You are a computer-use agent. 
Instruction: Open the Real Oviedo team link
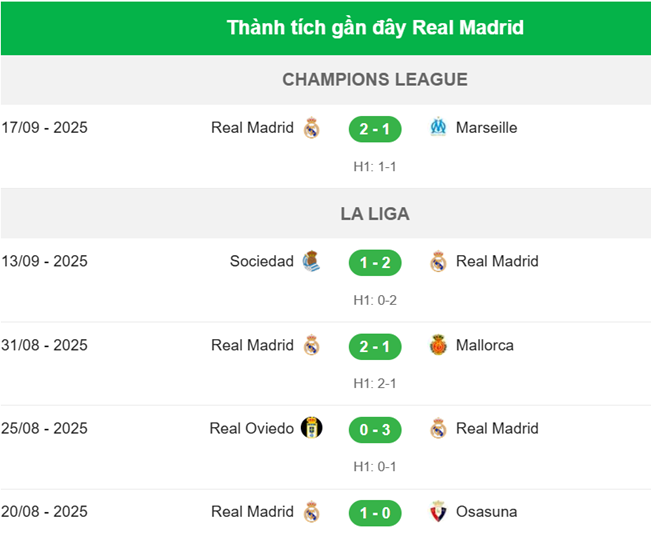(252, 429)
